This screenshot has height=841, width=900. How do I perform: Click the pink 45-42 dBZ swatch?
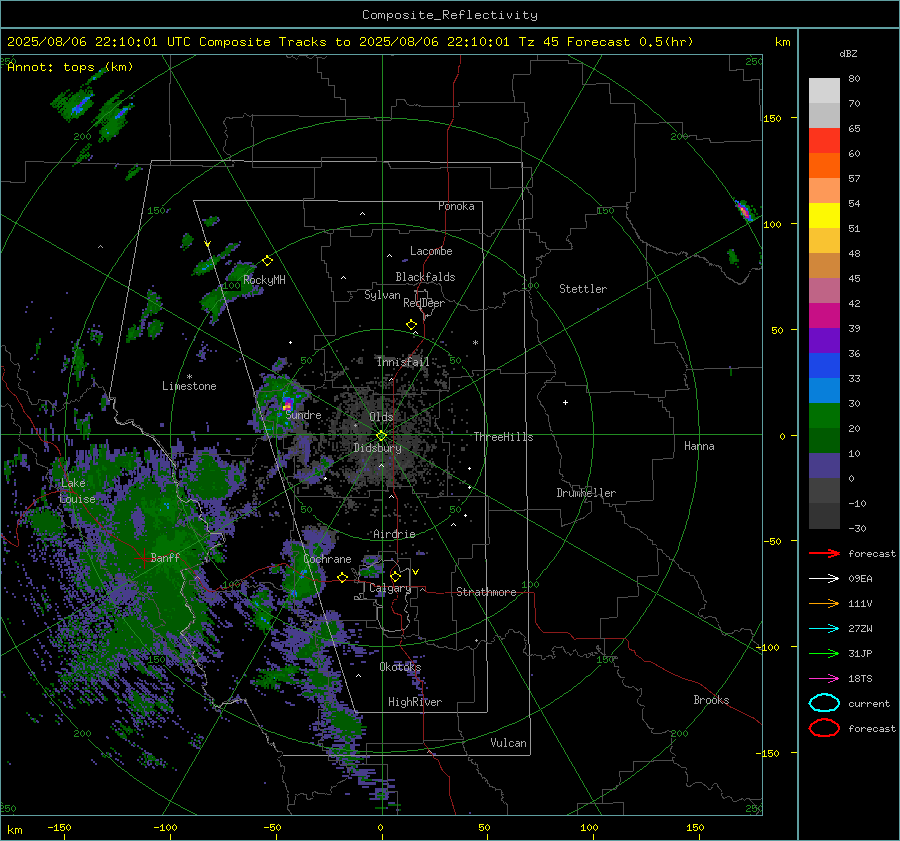[824, 290]
